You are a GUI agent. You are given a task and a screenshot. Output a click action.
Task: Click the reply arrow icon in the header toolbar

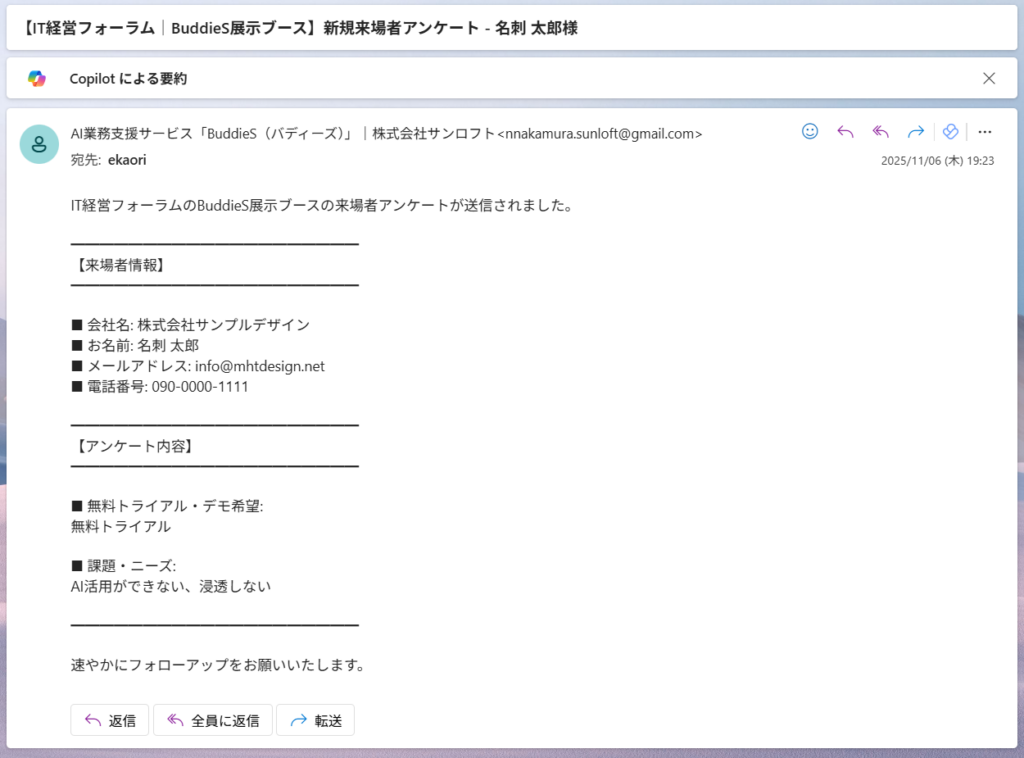845,132
